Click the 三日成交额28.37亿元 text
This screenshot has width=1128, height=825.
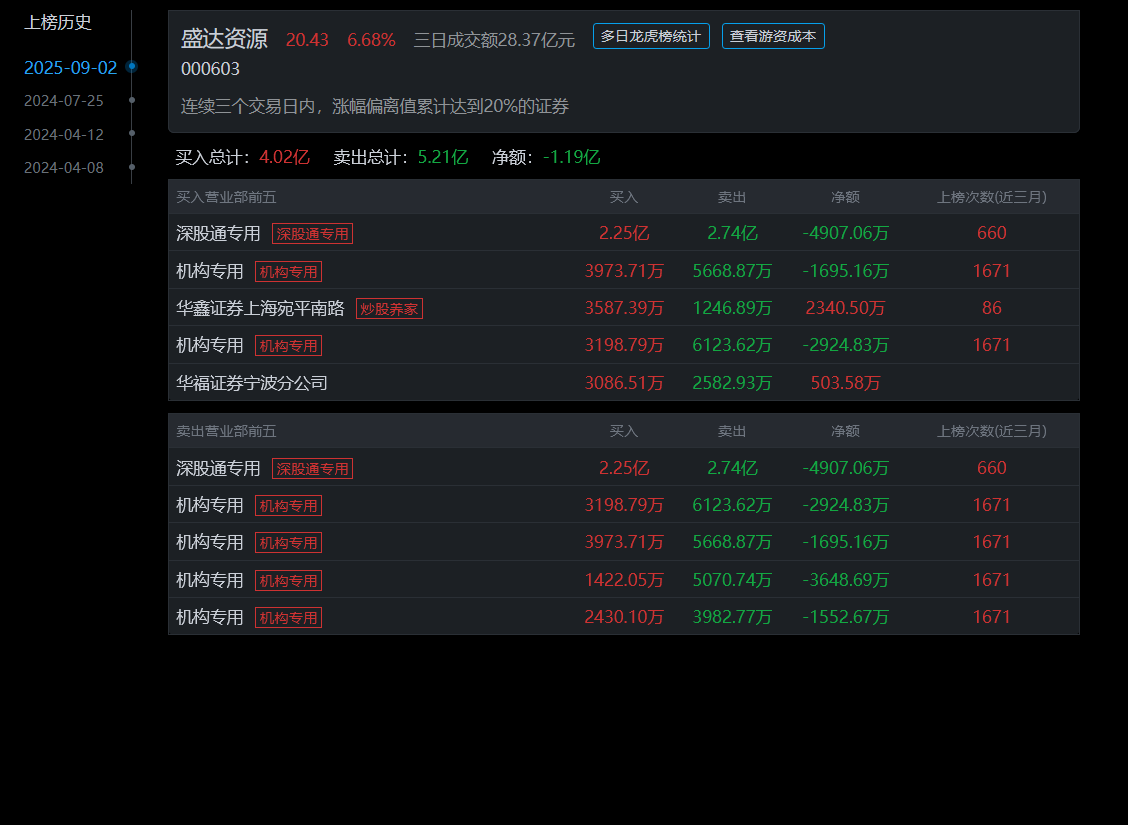tap(494, 40)
